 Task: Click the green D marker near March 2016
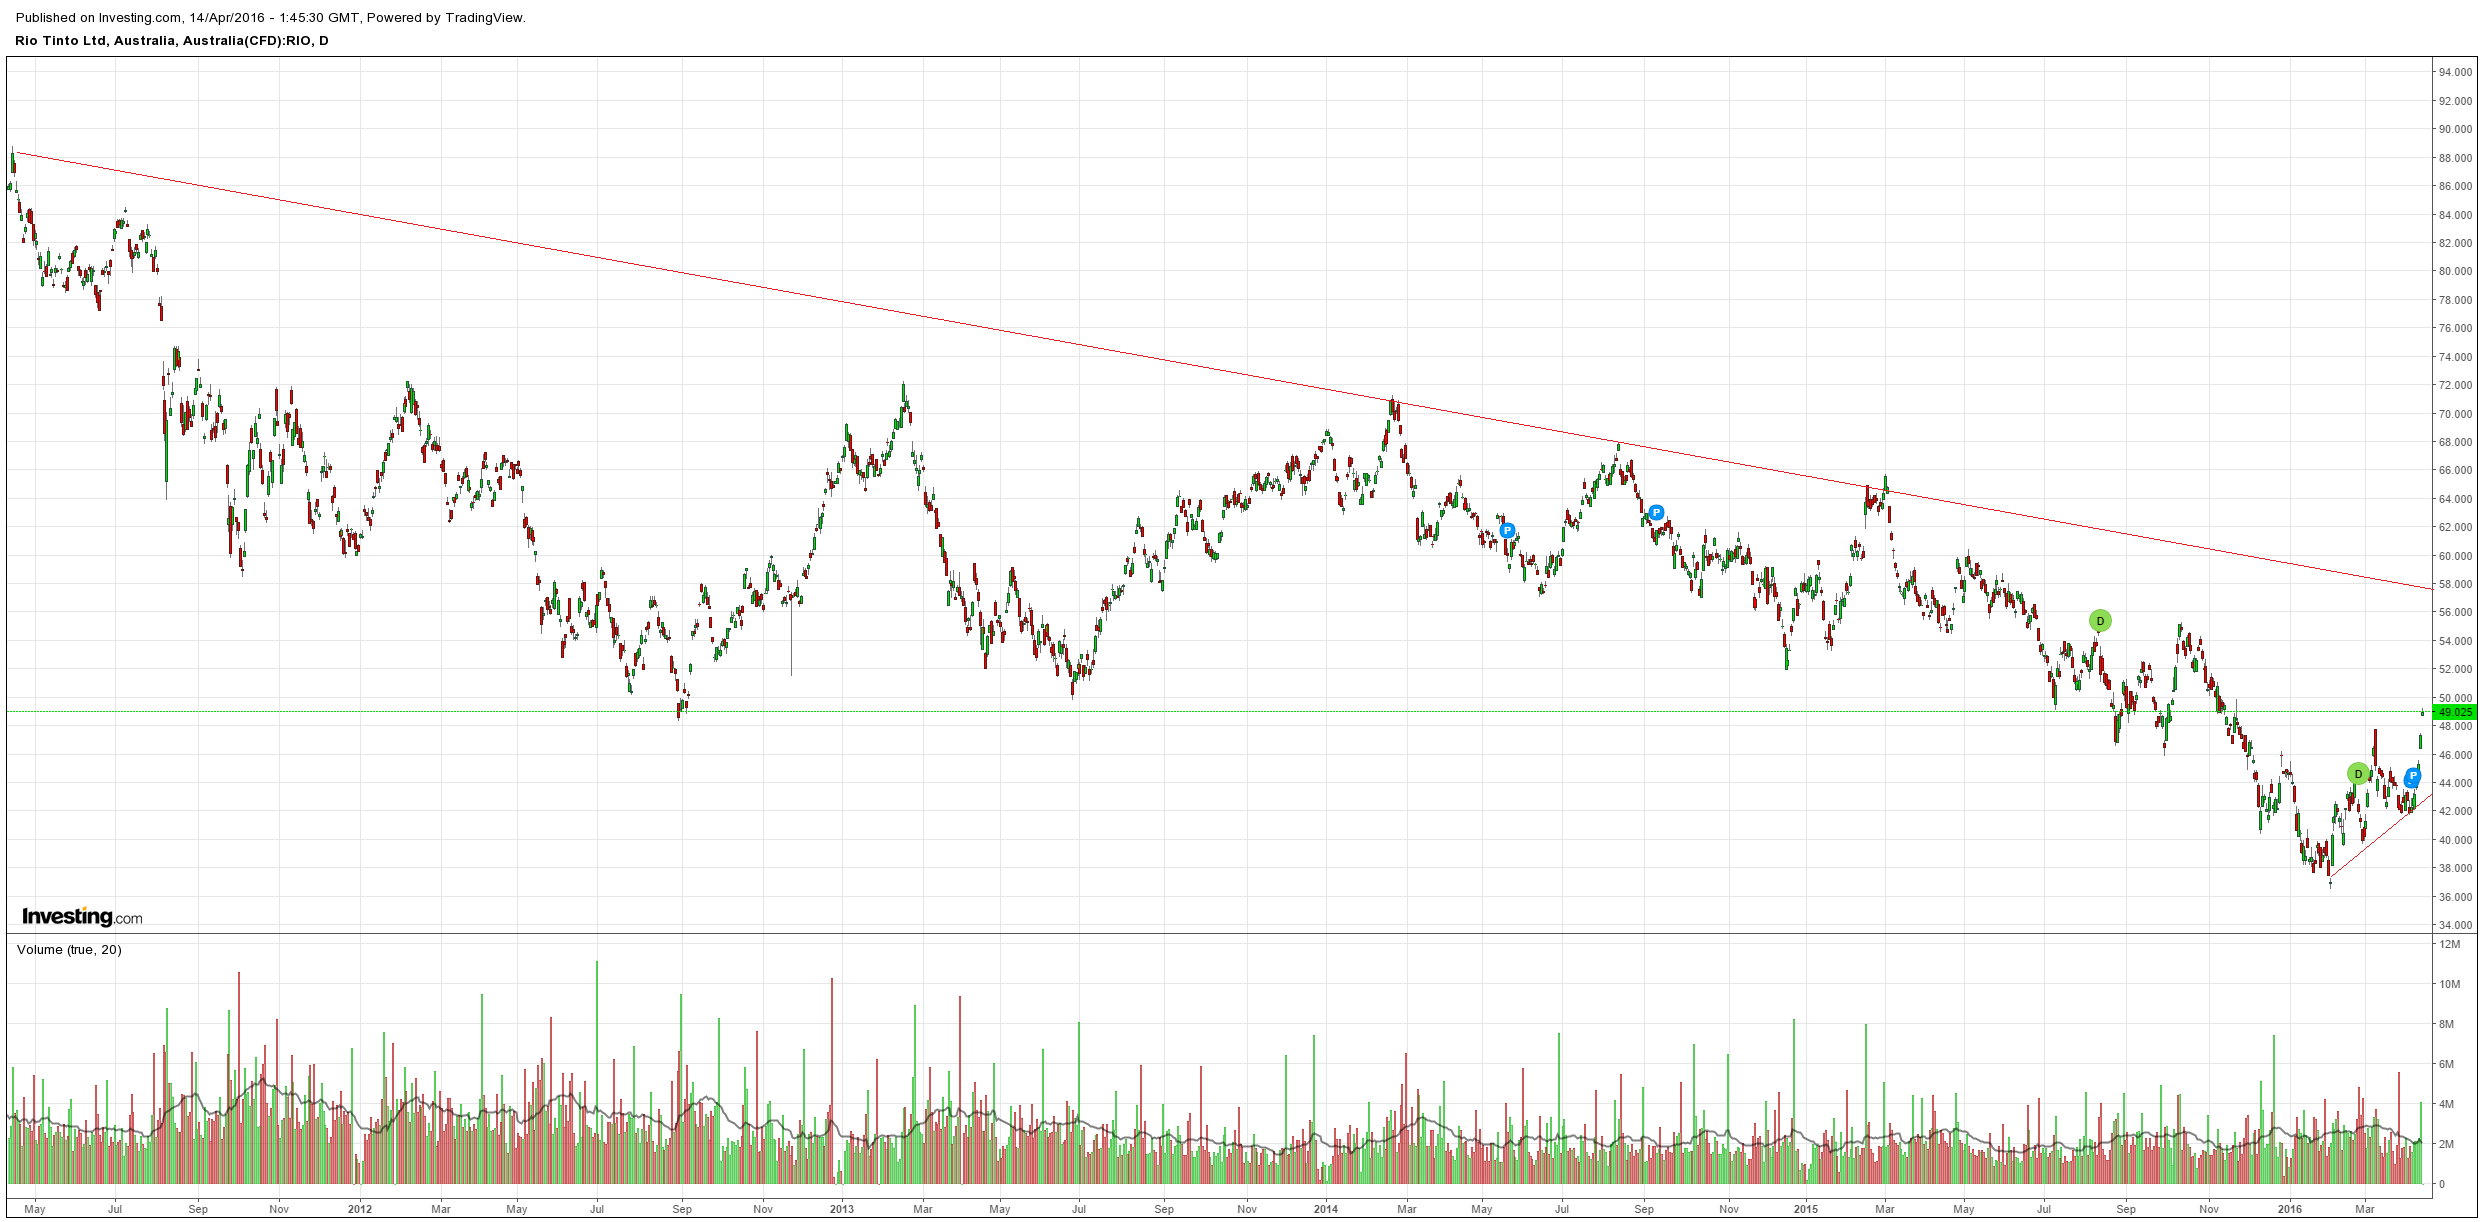pos(2358,774)
